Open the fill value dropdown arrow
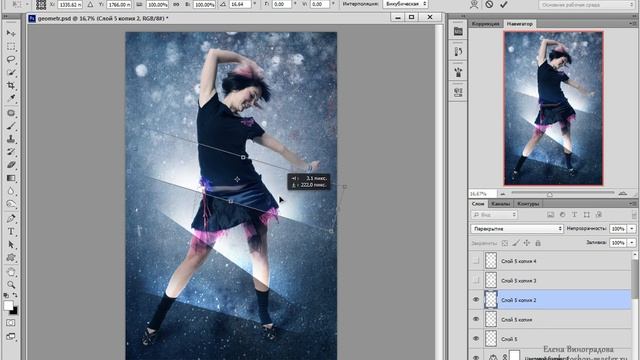The height and width of the screenshot is (360, 640). [632, 243]
